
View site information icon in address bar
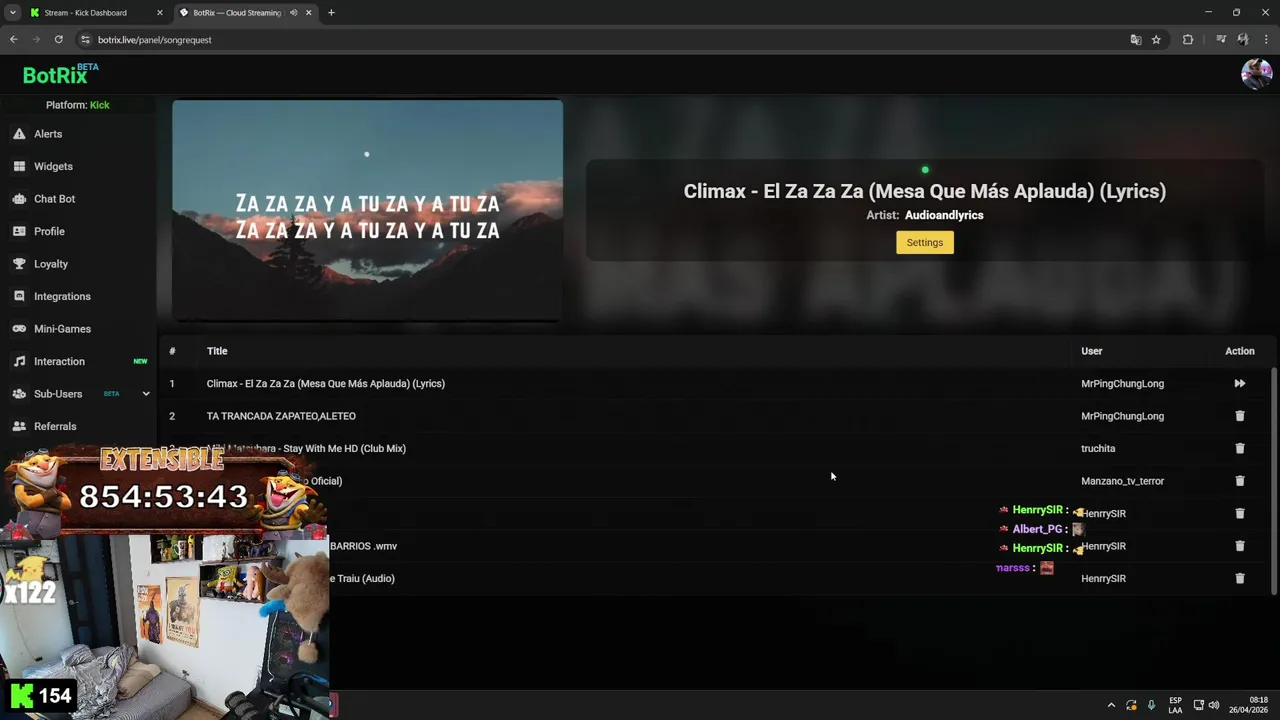click(x=85, y=40)
